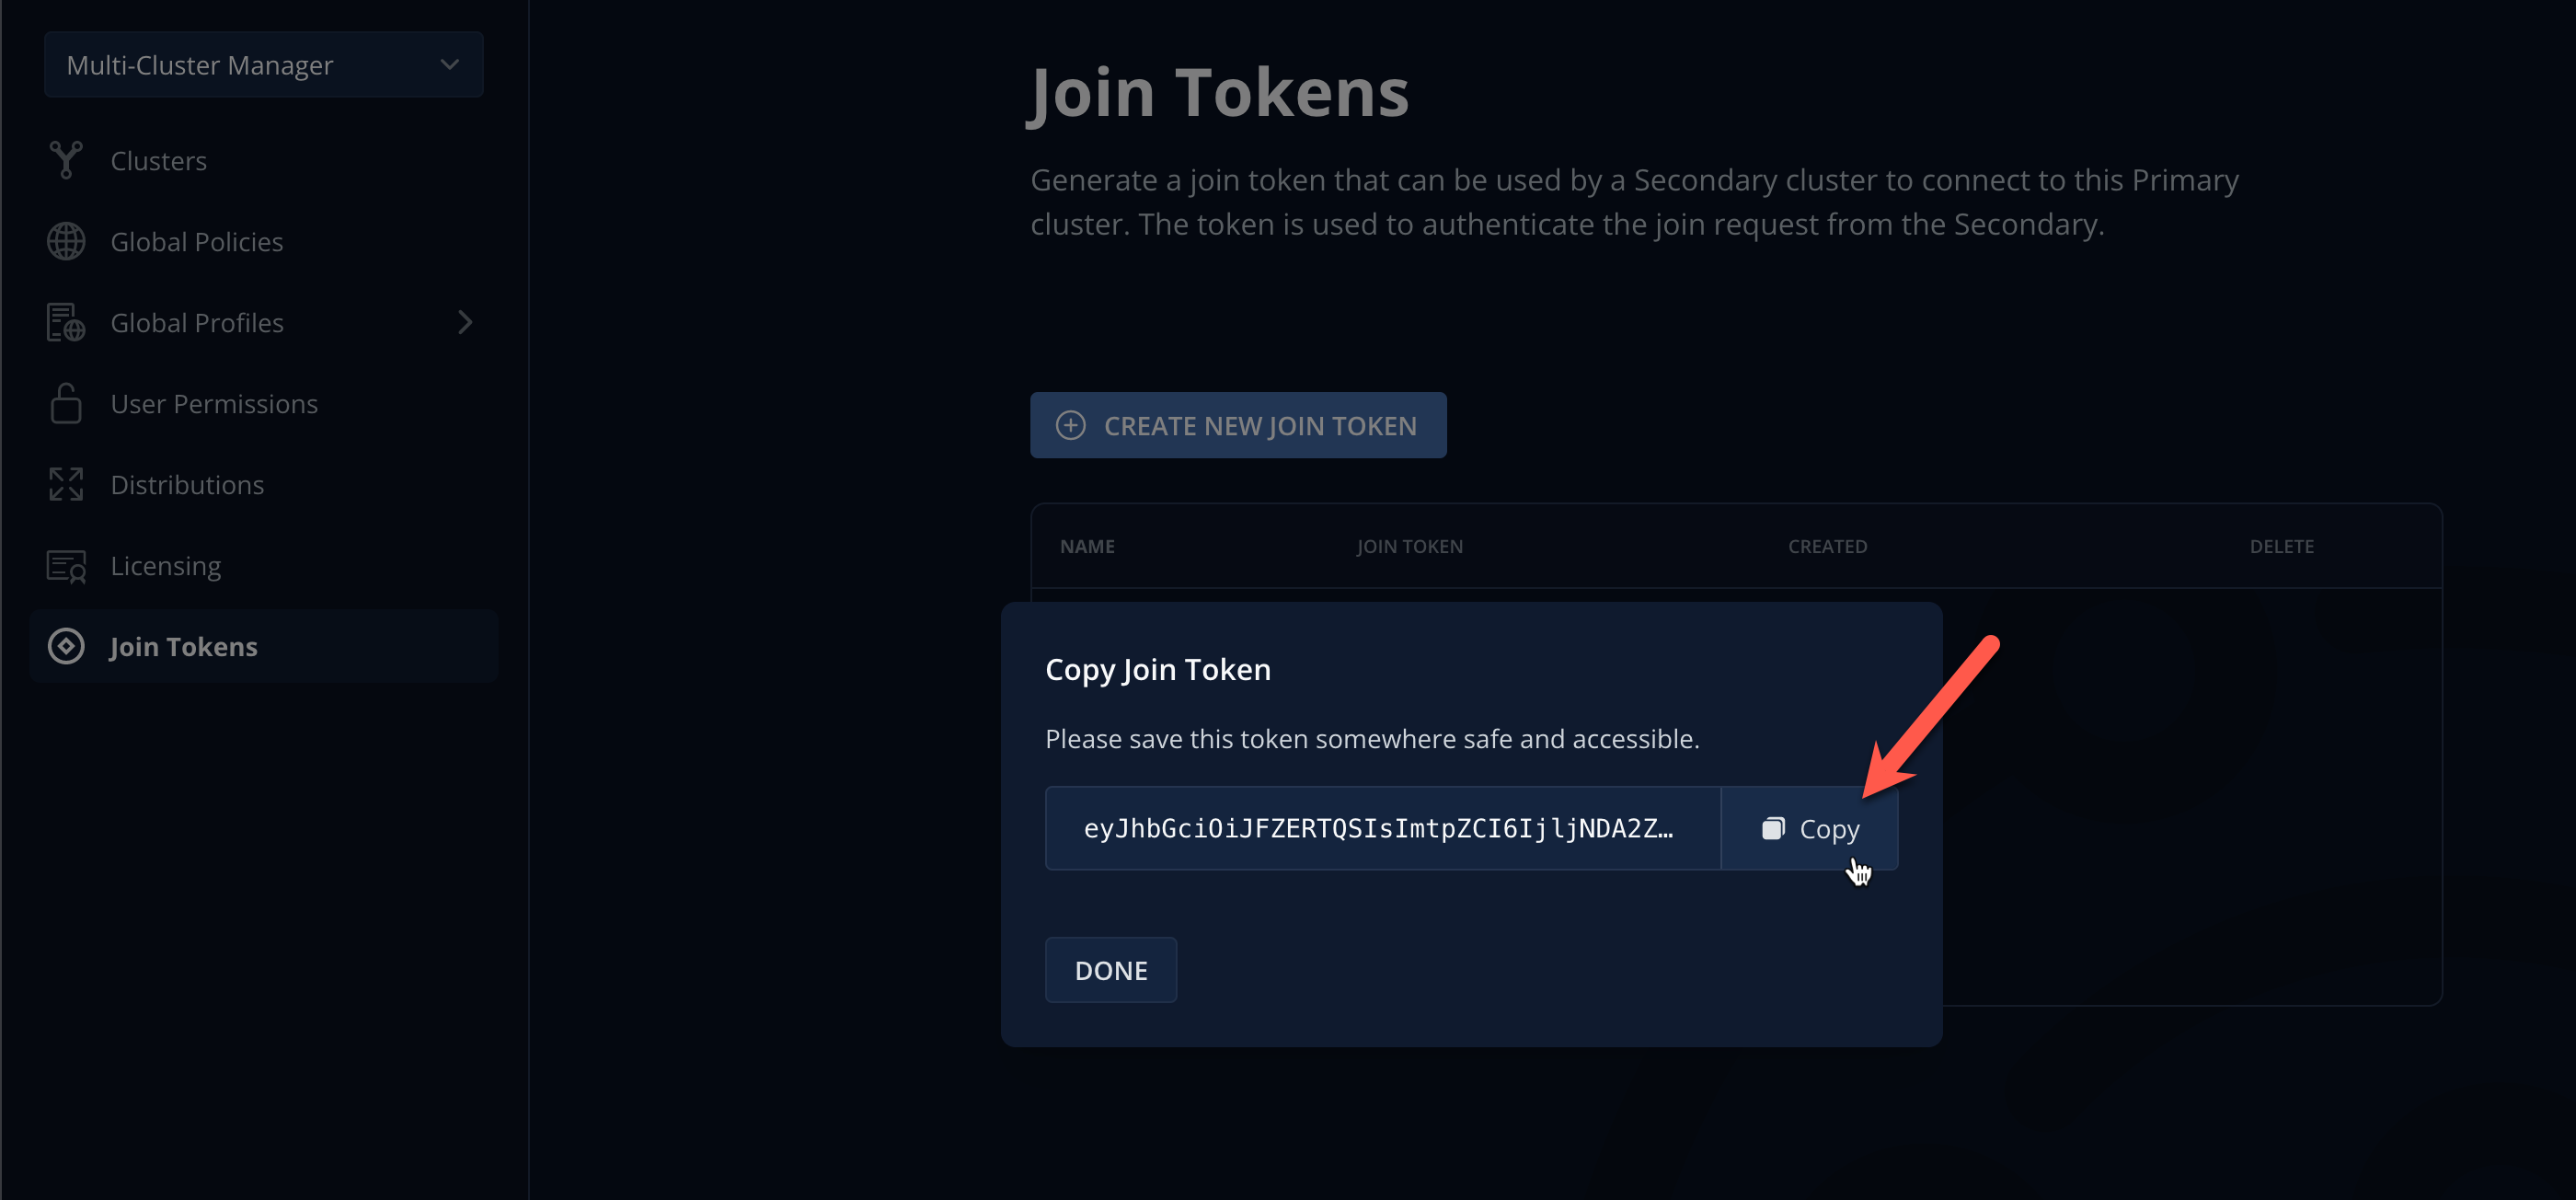Click the Join Tokens diamond icon

[66, 646]
